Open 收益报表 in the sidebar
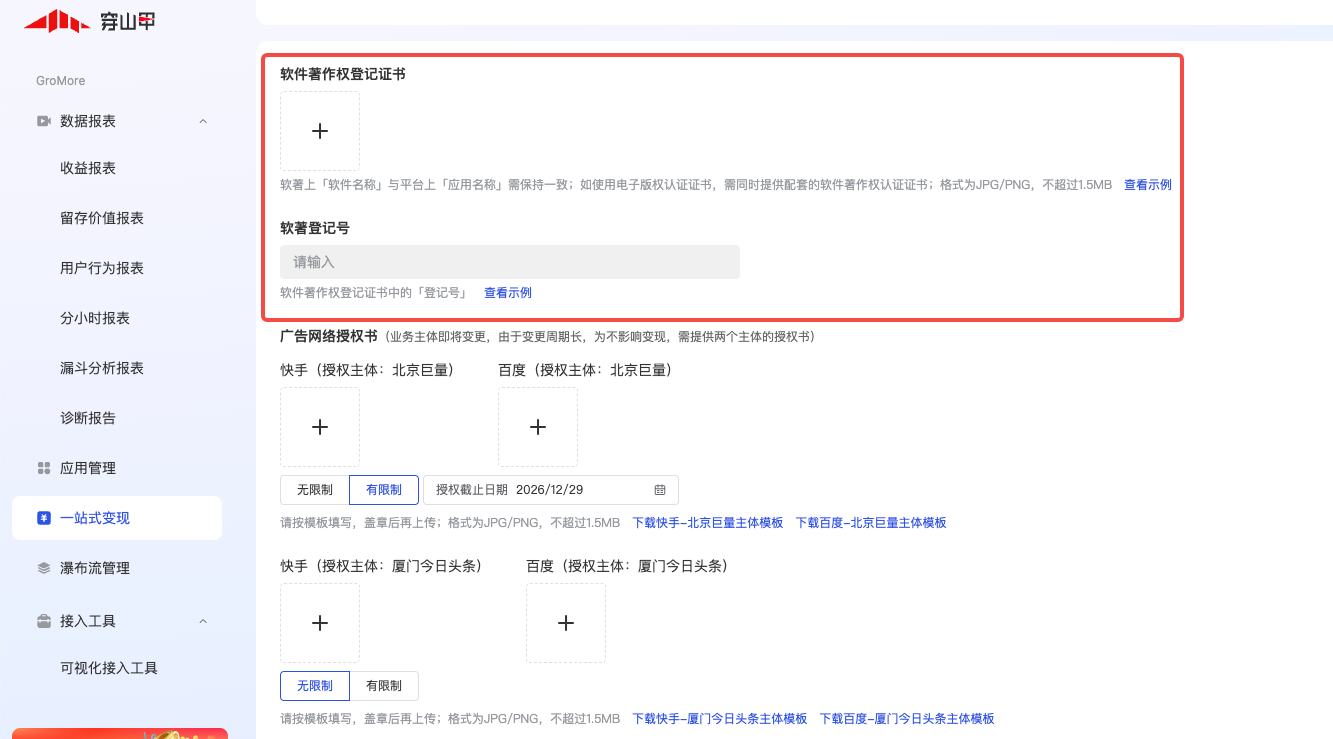This screenshot has width=1333, height=739. pyautogui.click(x=88, y=168)
